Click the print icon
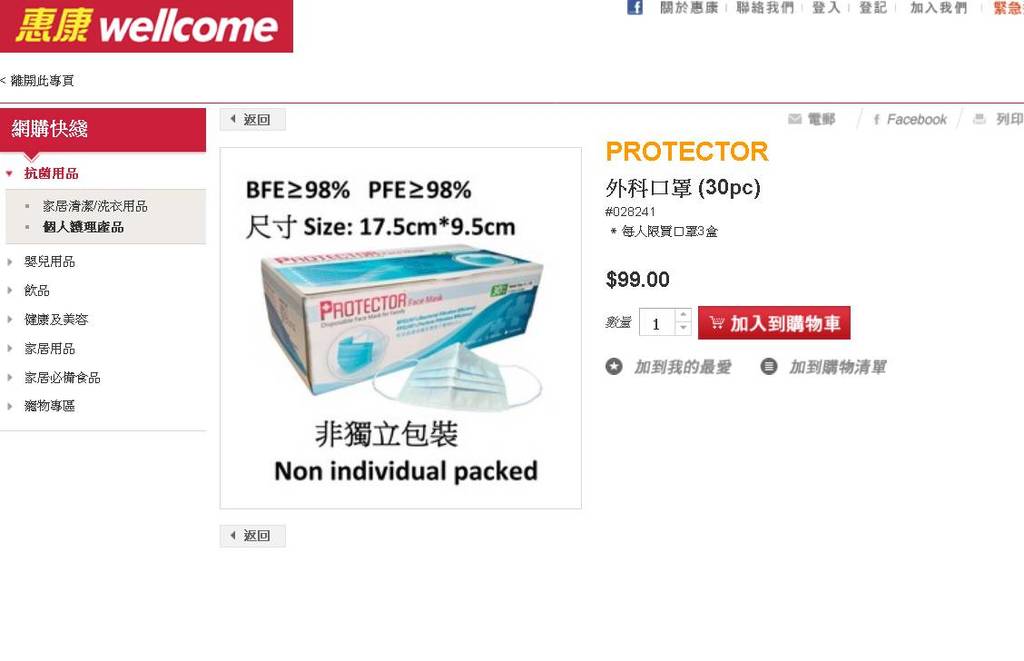1024x661 pixels. pos(979,119)
